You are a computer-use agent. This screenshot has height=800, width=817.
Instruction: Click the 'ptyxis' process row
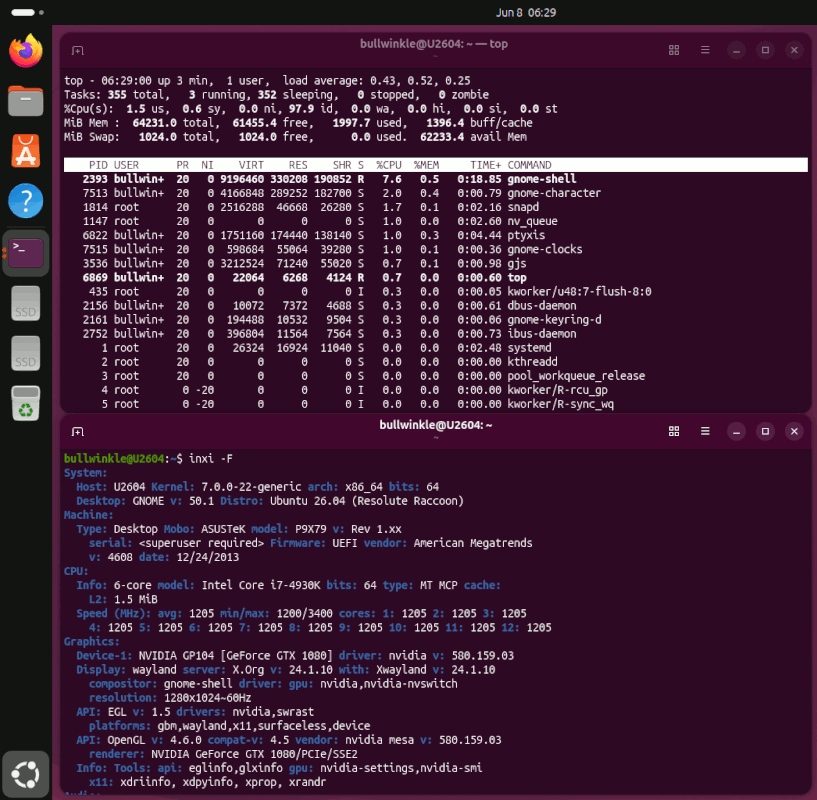(x=436, y=235)
